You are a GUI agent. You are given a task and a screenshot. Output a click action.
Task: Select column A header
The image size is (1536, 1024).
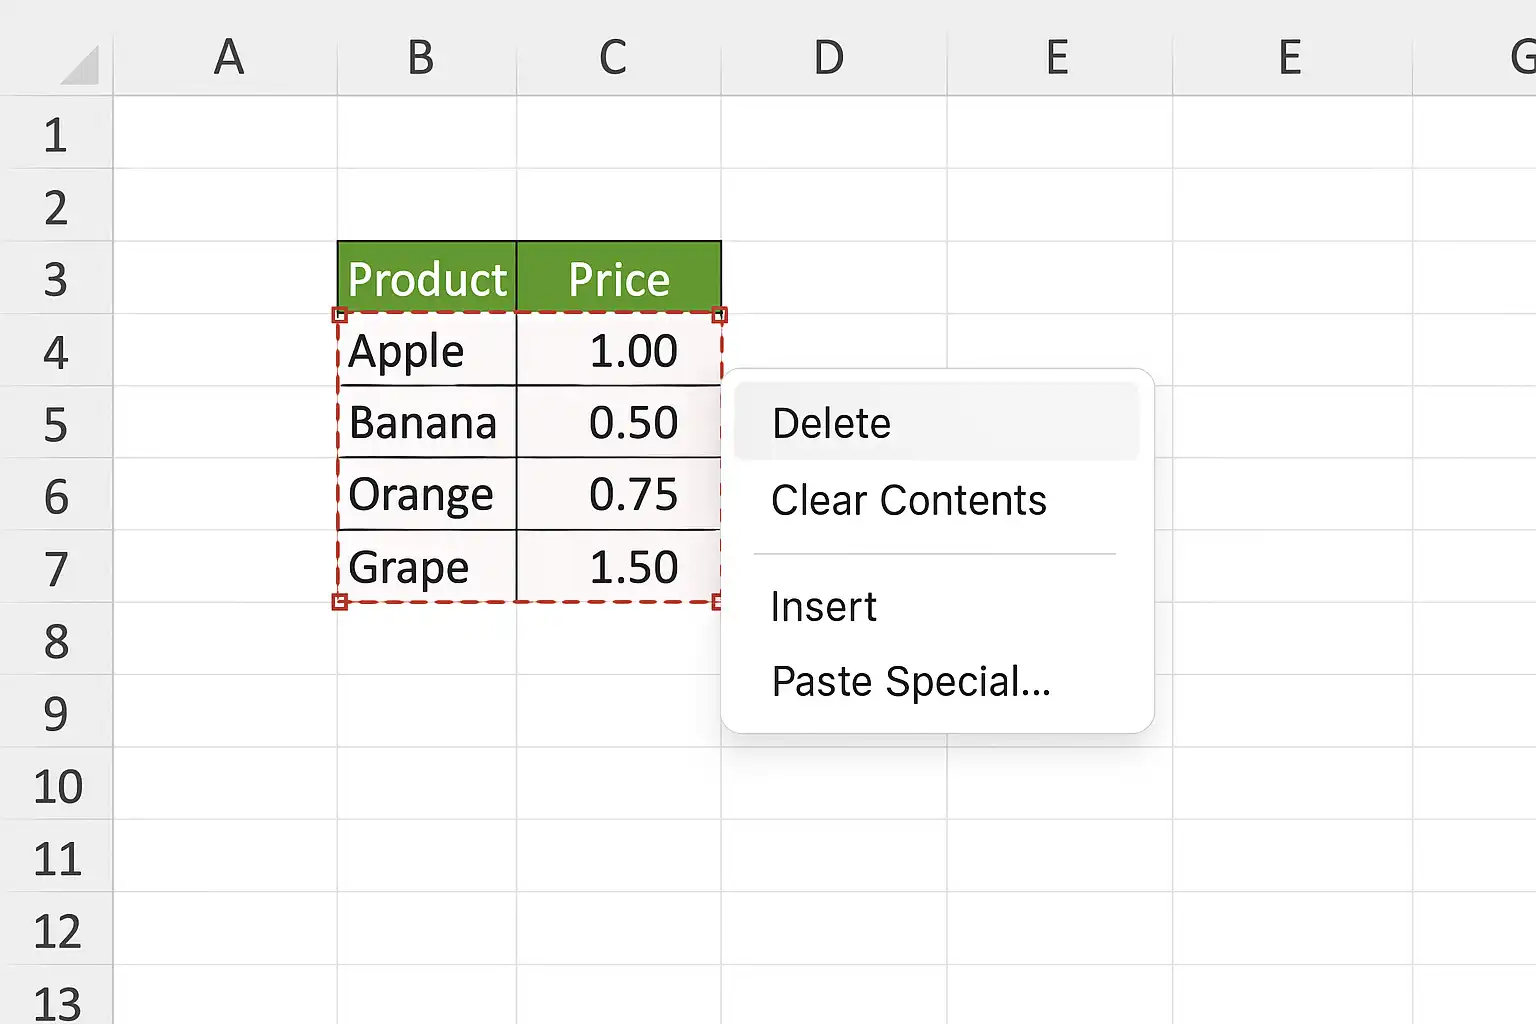click(x=226, y=57)
